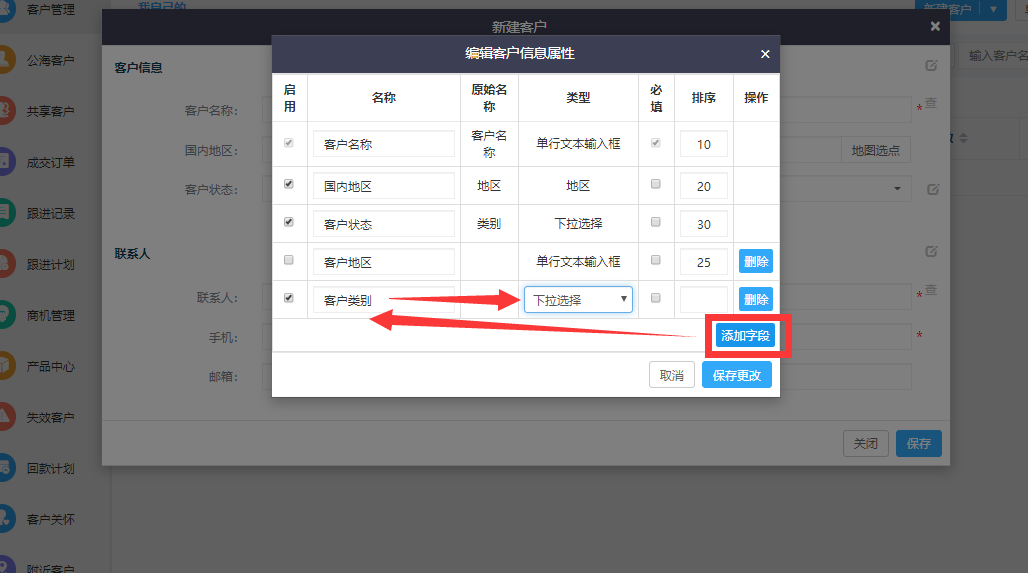Click edit icon next to 客户状态 dropdown
This screenshot has height=573, width=1028.
pos(933,189)
